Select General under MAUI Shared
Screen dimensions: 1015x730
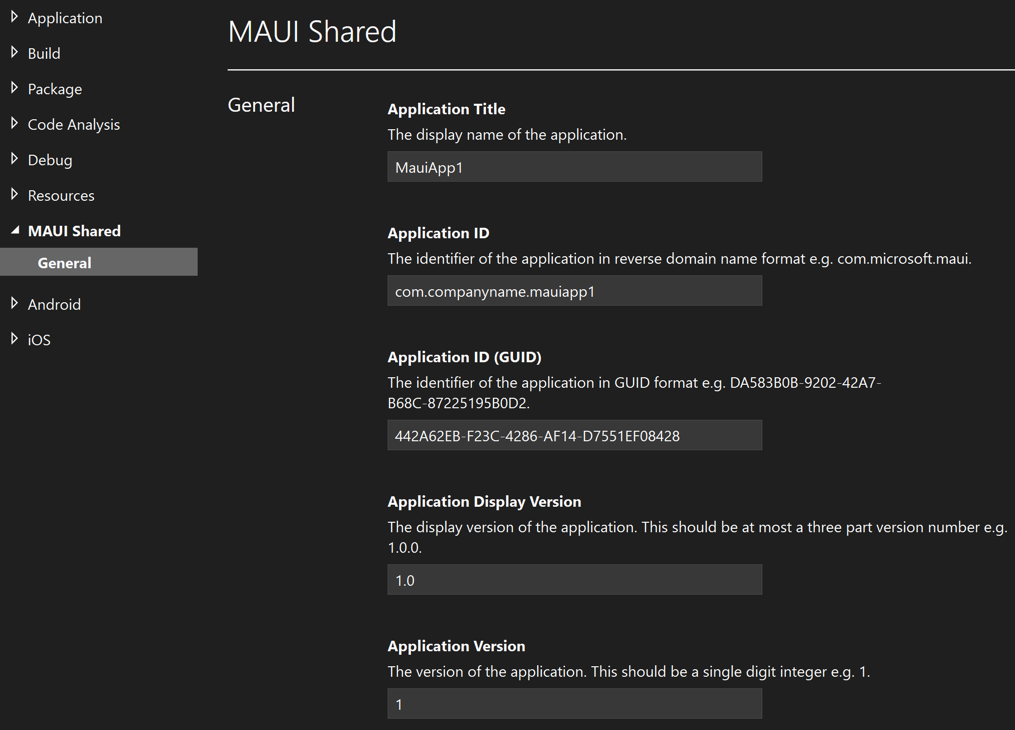64,262
